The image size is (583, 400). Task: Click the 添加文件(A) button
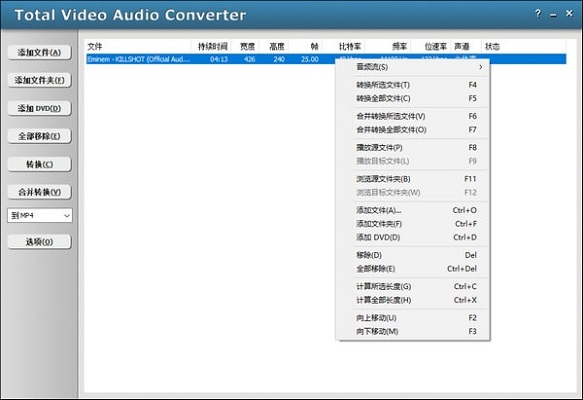click(39, 52)
